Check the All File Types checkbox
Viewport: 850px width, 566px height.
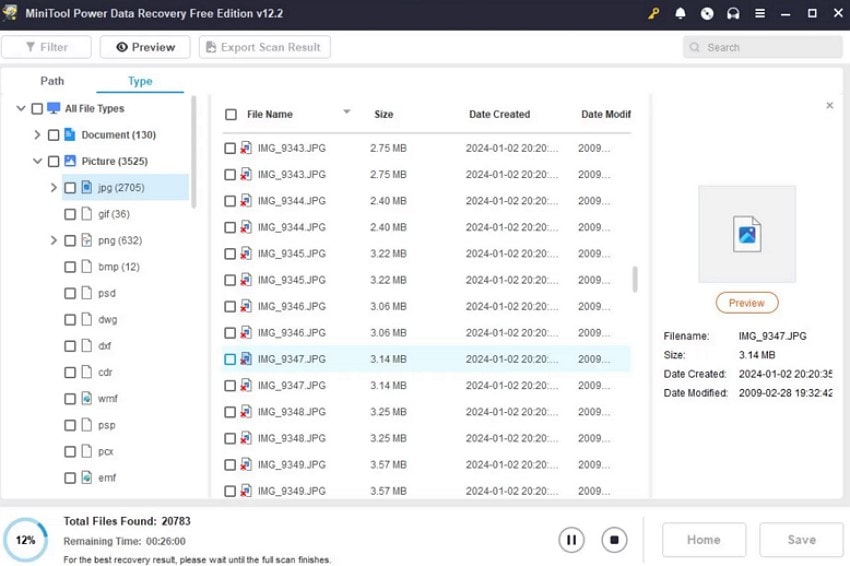pos(37,109)
